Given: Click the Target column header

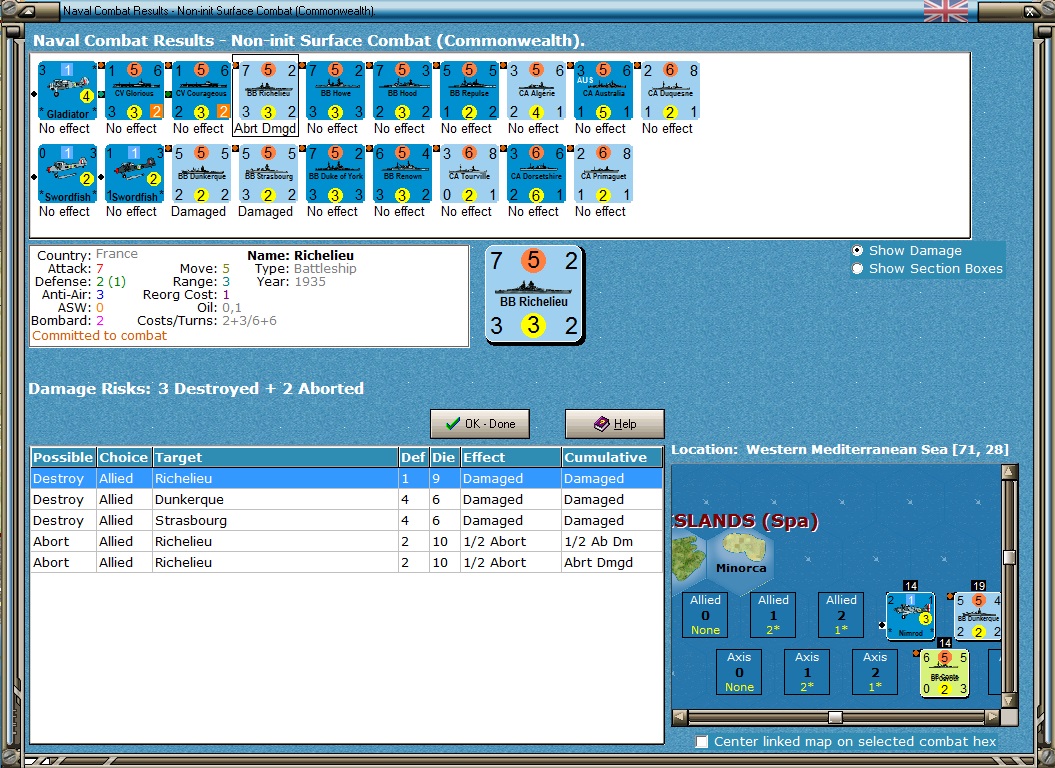Looking at the screenshot, I should pyautogui.click(x=275, y=457).
